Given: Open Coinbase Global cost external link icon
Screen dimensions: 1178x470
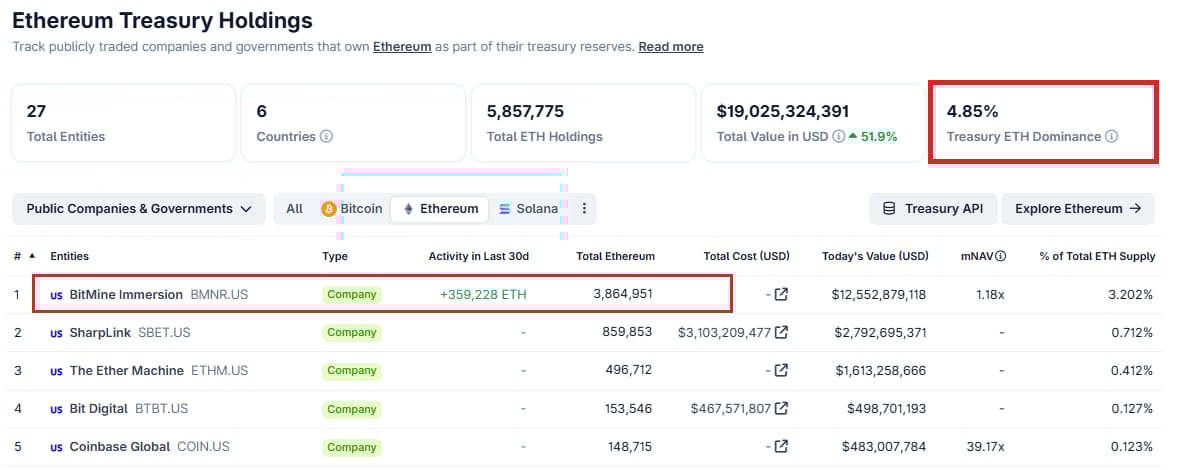Looking at the screenshot, I should pyautogui.click(x=781, y=447).
